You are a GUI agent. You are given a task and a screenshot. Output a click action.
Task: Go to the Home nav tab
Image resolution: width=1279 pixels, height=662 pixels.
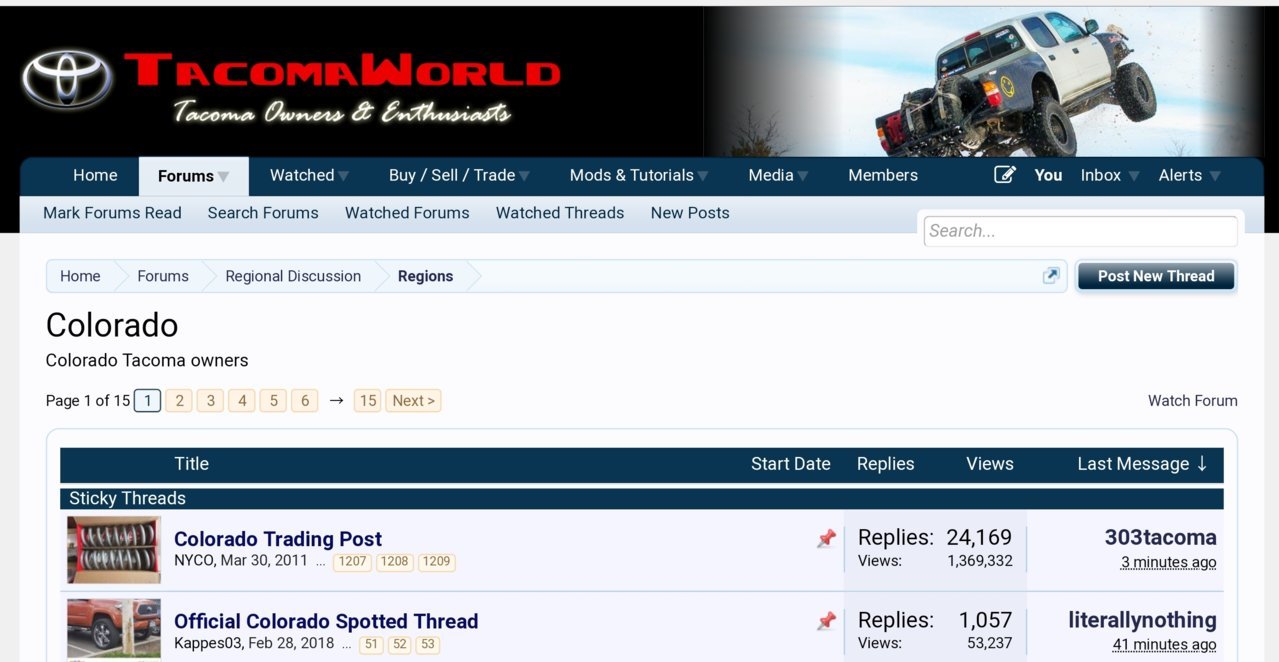coord(95,175)
